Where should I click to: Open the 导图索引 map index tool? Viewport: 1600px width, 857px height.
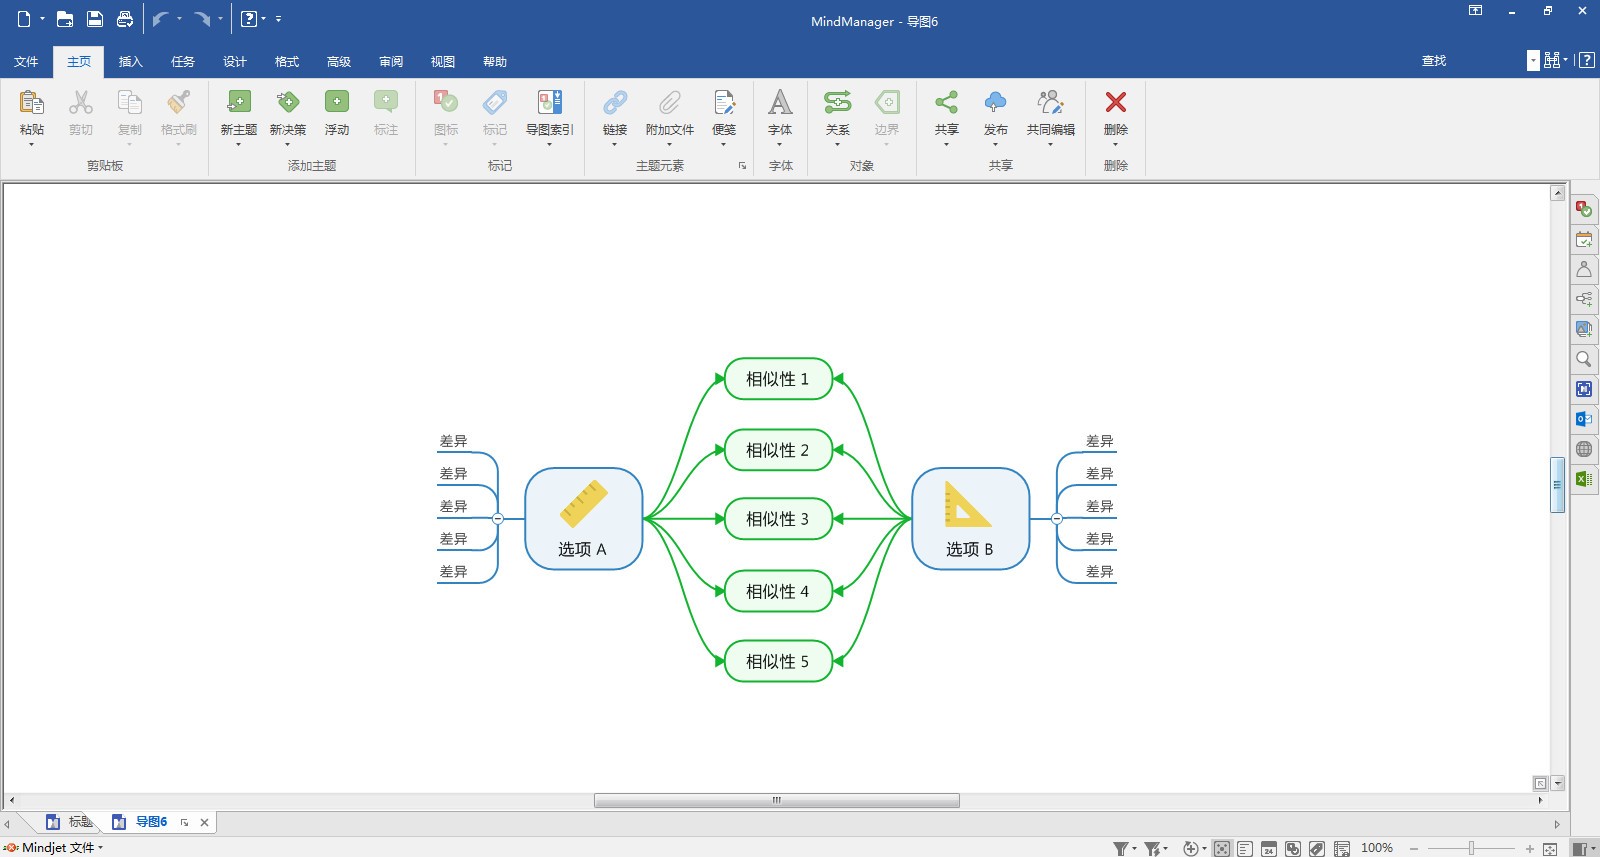pos(549,111)
